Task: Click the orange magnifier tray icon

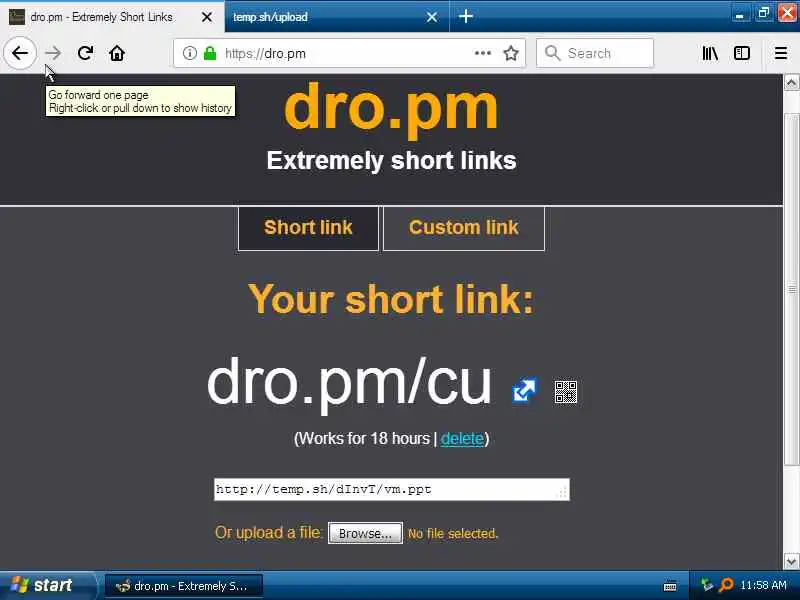Action: (x=726, y=585)
